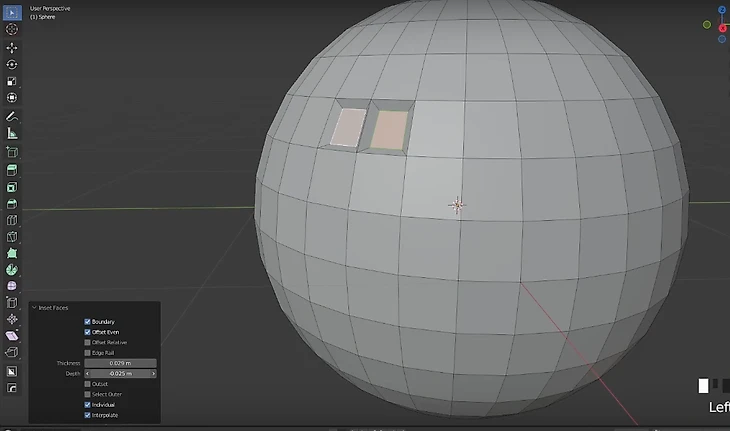Image resolution: width=730 pixels, height=431 pixels.
Task: Collapse the Inset Faces panel
Action: click(34, 308)
